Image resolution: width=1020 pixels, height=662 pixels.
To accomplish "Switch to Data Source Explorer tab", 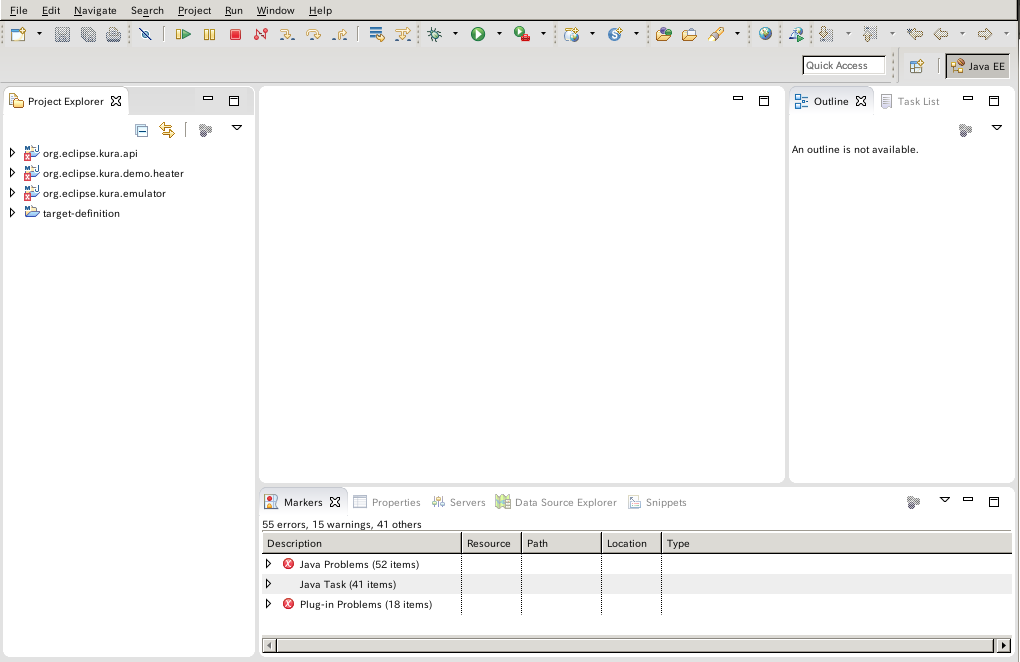I will pyautogui.click(x=556, y=502).
